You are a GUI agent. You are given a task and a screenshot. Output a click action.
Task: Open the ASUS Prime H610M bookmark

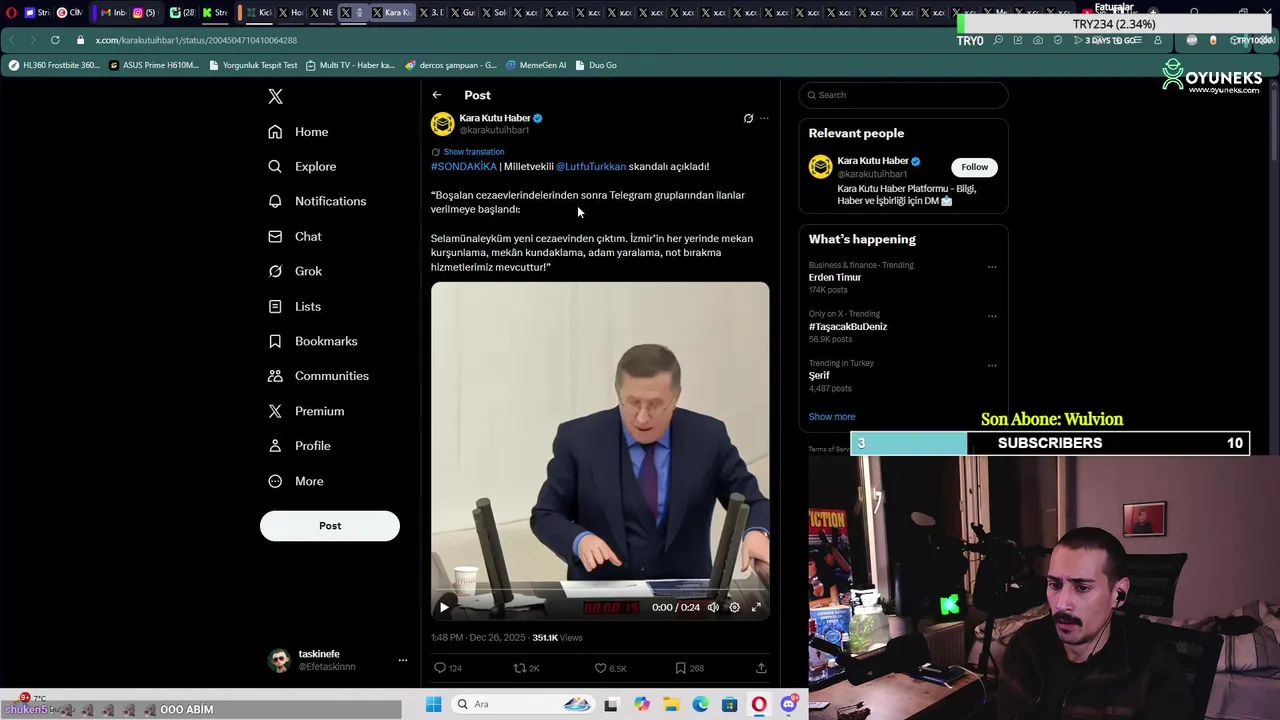click(154, 65)
